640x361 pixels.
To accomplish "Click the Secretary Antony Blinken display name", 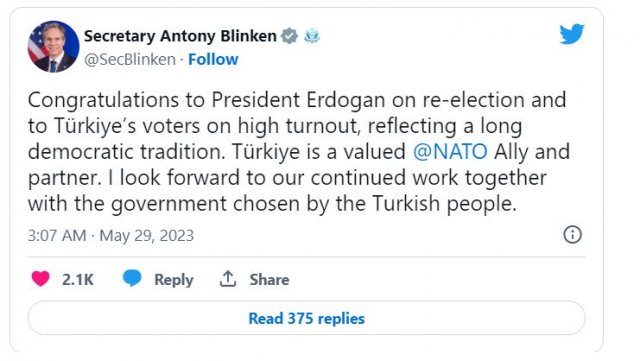I will 180,36.
